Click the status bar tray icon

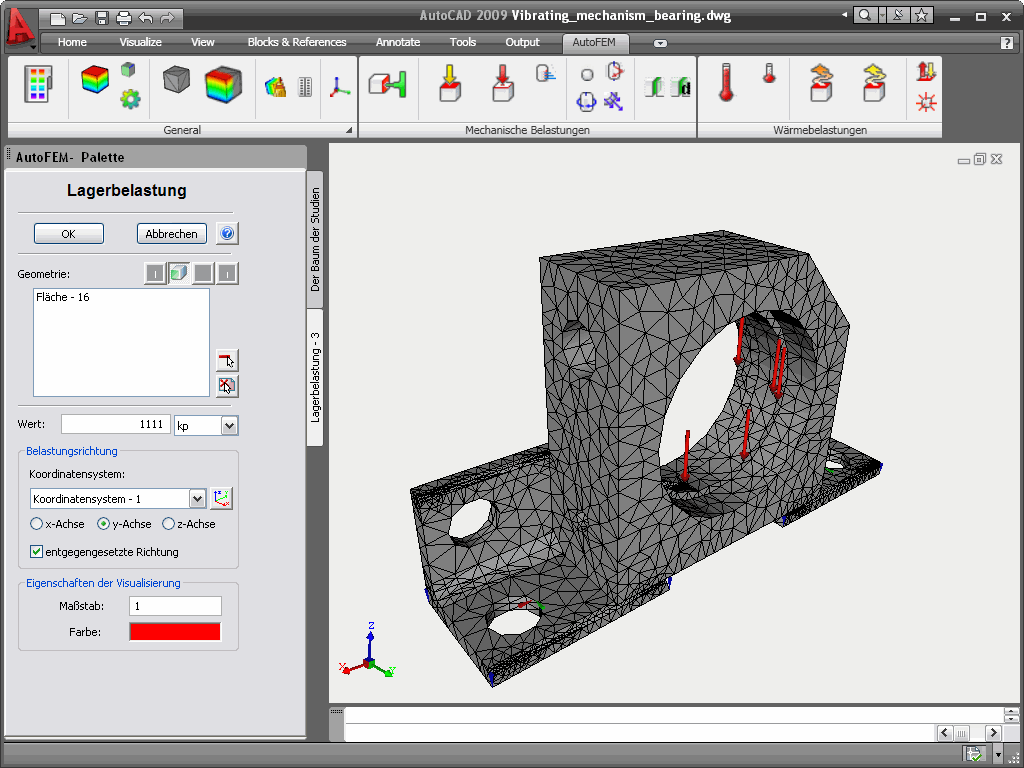click(974, 754)
